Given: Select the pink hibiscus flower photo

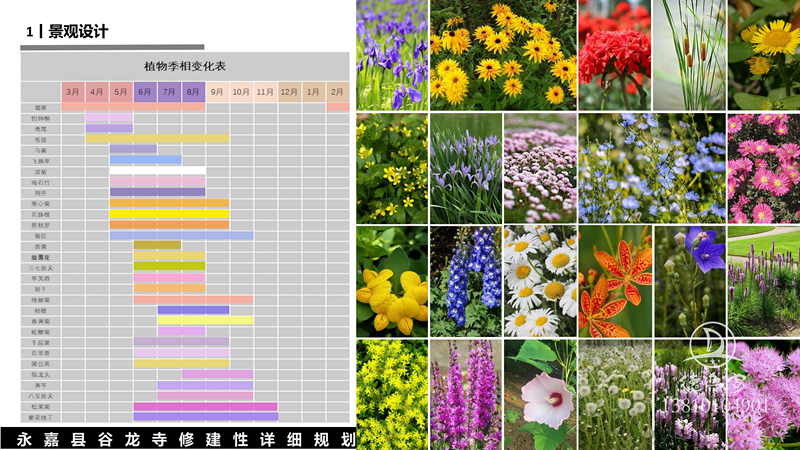Looking at the screenshot, I should (x=540, y=394).
